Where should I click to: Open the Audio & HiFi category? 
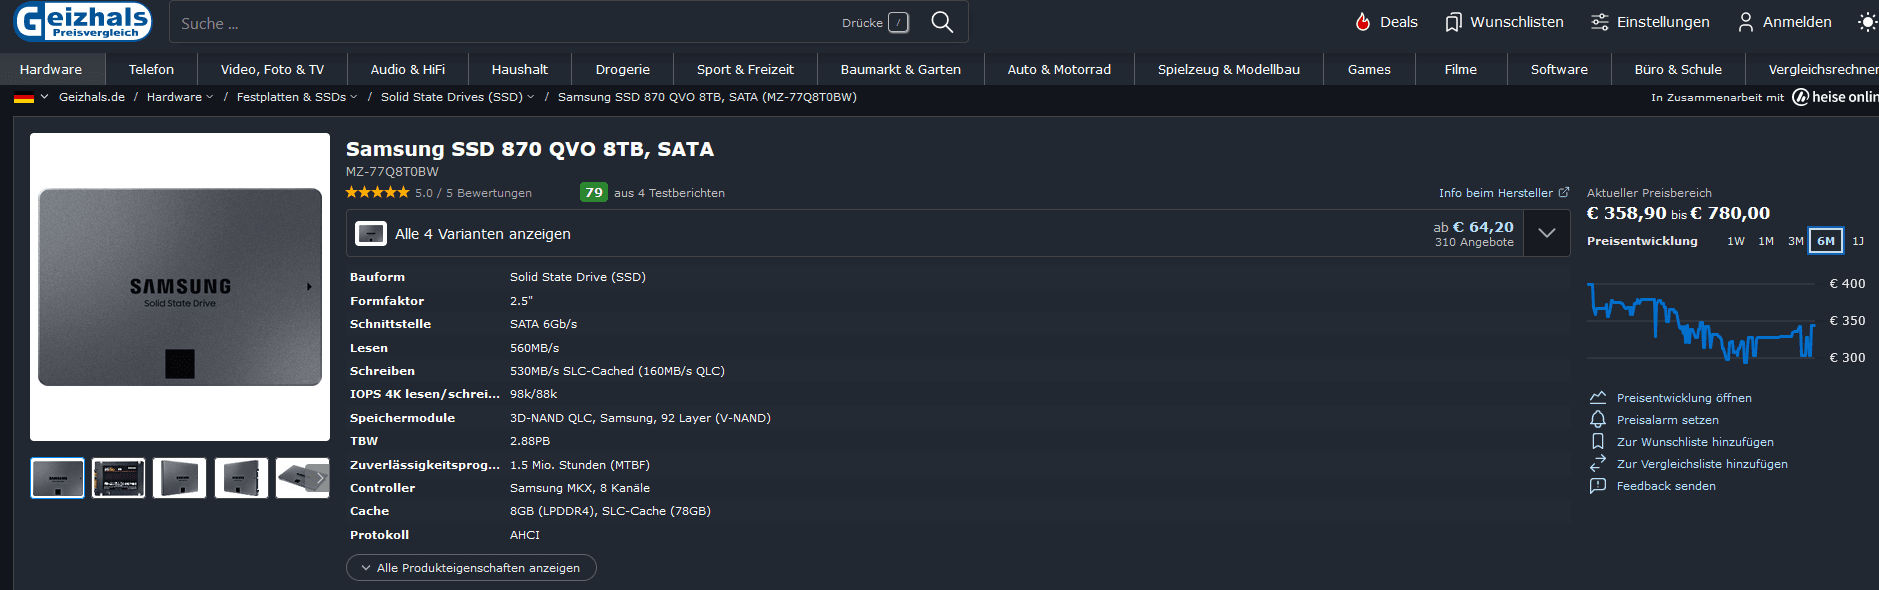[408, 69]
